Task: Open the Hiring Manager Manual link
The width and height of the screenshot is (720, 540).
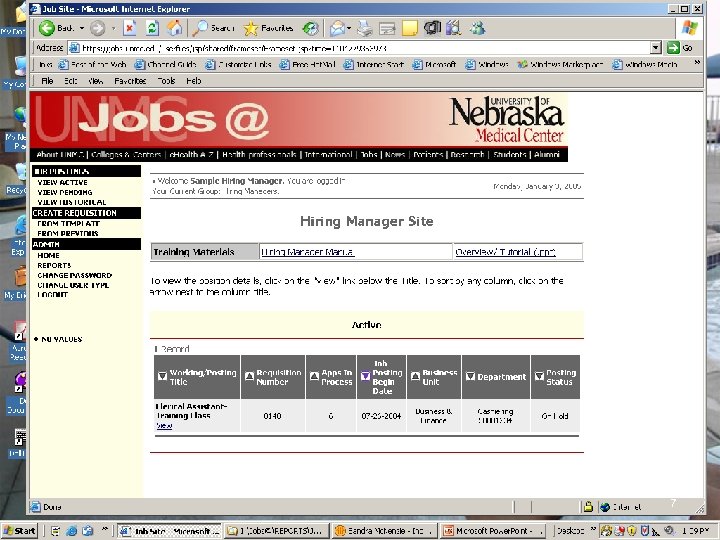Action: [x=307, y=252]
